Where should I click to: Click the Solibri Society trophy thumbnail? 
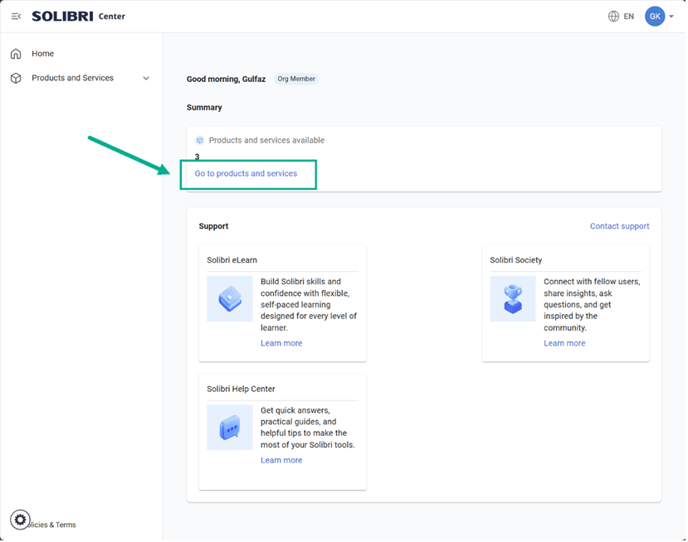[x=512, y=298]
